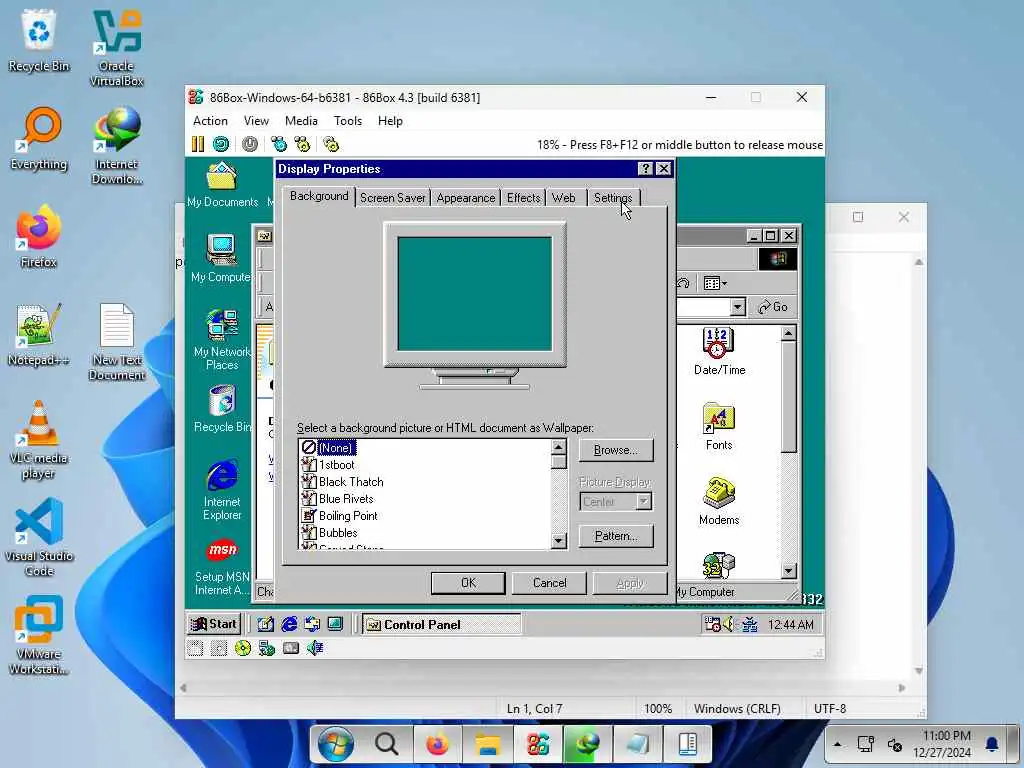The image size is (1024, 768).
Task: Open My Documents icon in guest desktop
Action: coord(222,185)
